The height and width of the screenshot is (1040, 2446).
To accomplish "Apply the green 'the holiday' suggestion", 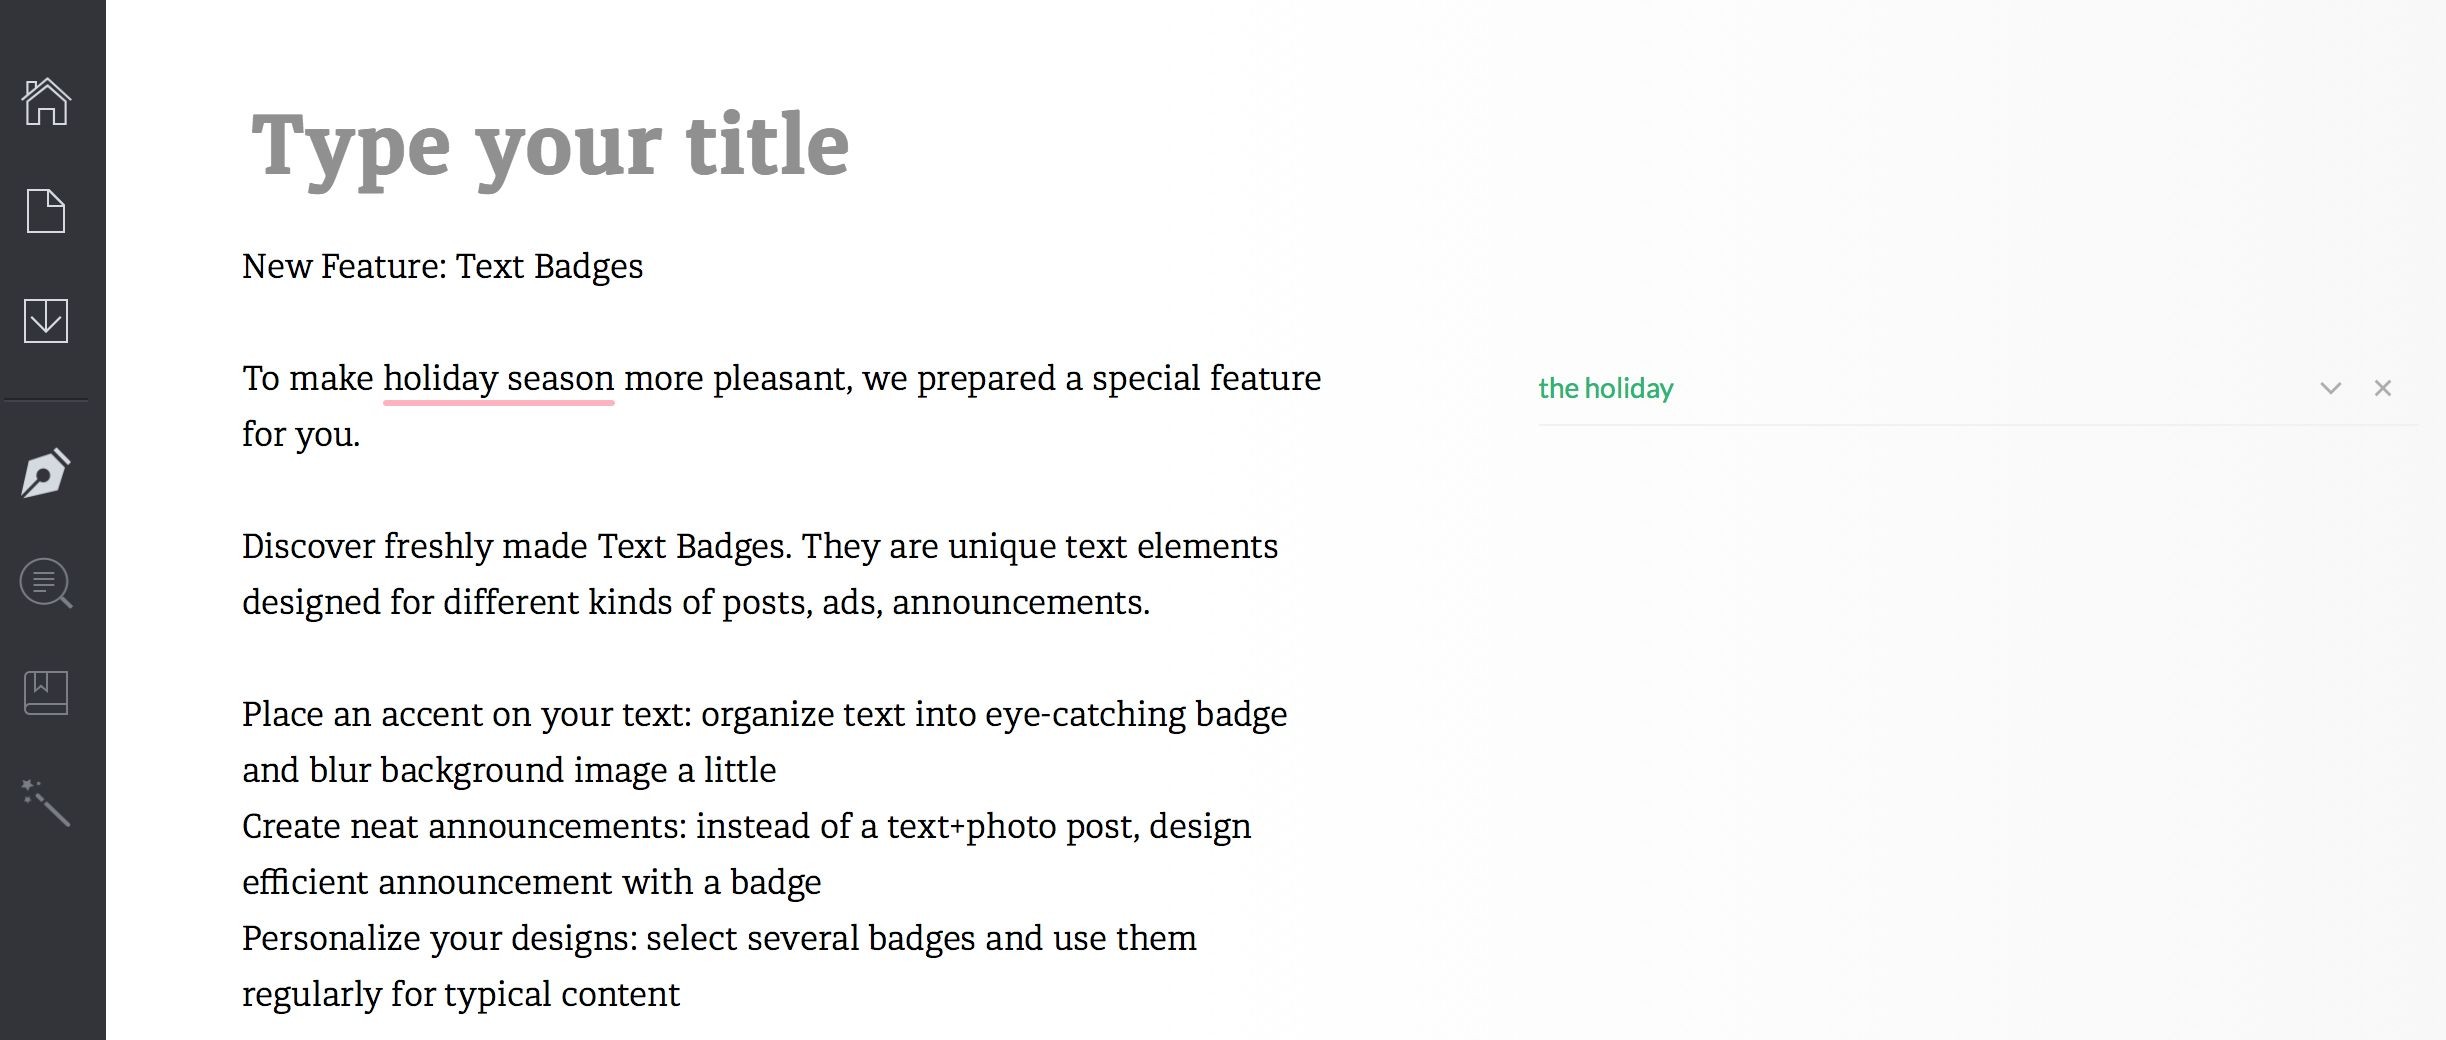I will pos(1605,388).
